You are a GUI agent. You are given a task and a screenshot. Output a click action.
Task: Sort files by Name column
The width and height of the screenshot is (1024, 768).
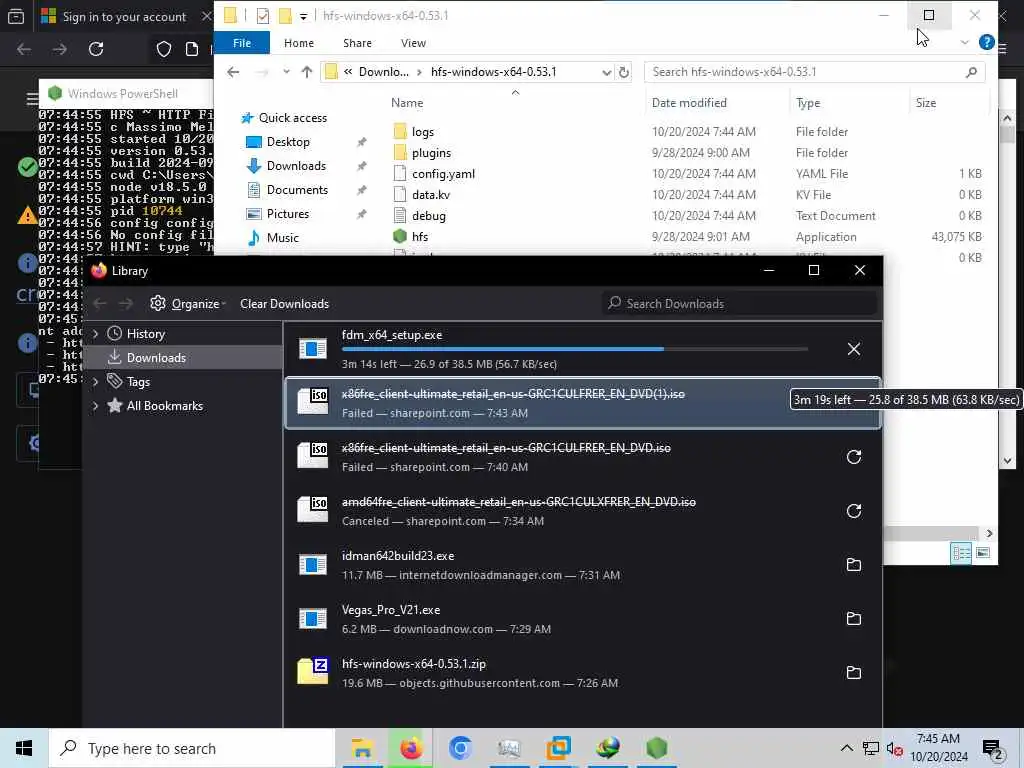coord(407,103)
